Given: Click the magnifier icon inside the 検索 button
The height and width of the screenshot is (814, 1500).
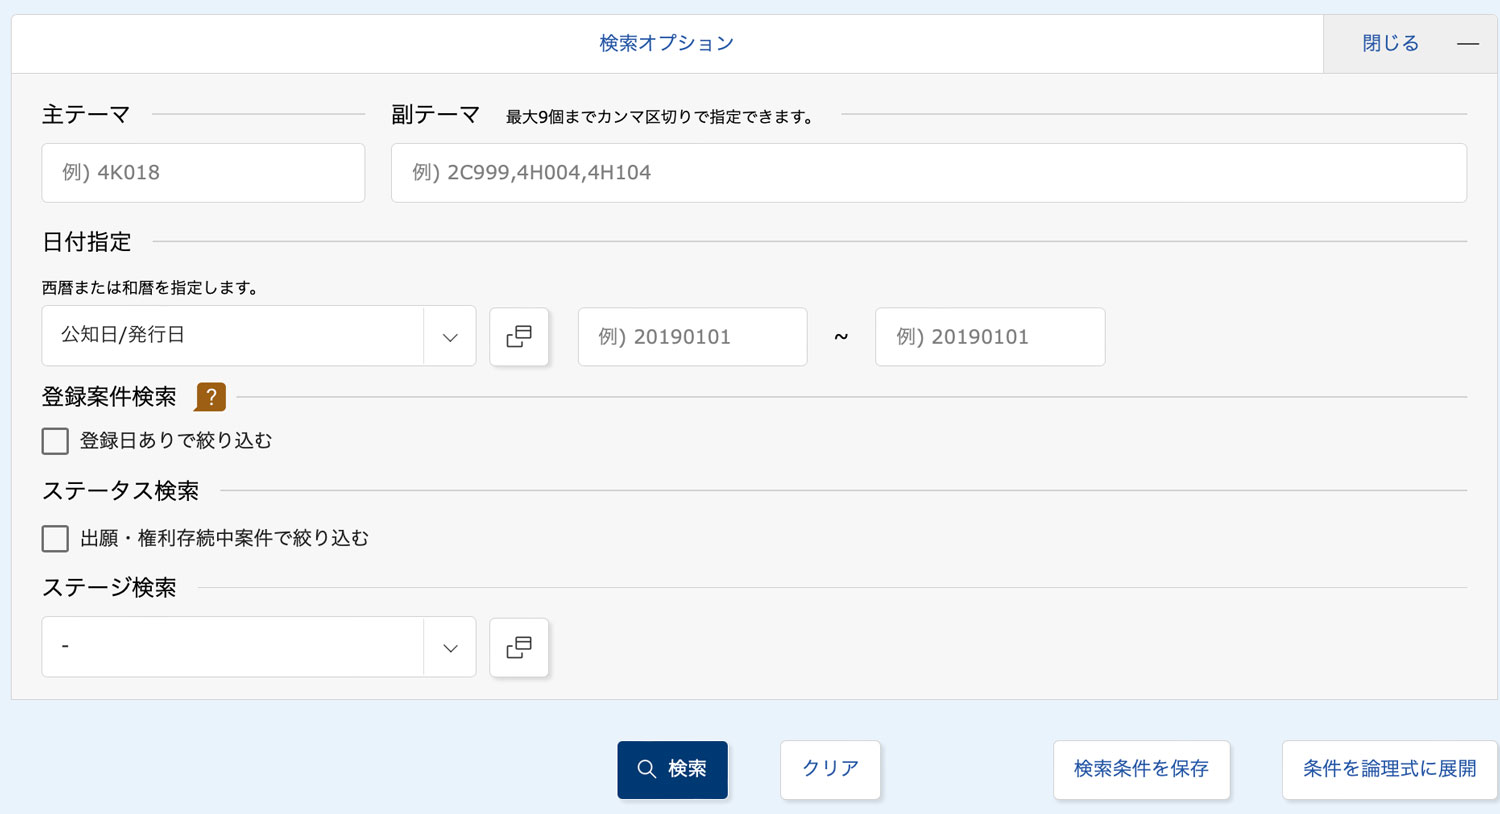Looking at the screenshot, I should pos(646,769).
